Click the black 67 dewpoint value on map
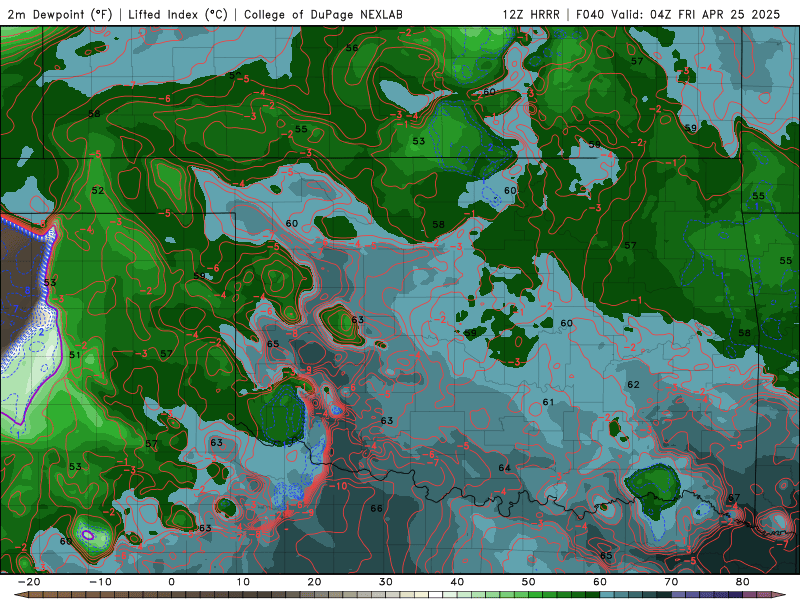 [734, 497]
